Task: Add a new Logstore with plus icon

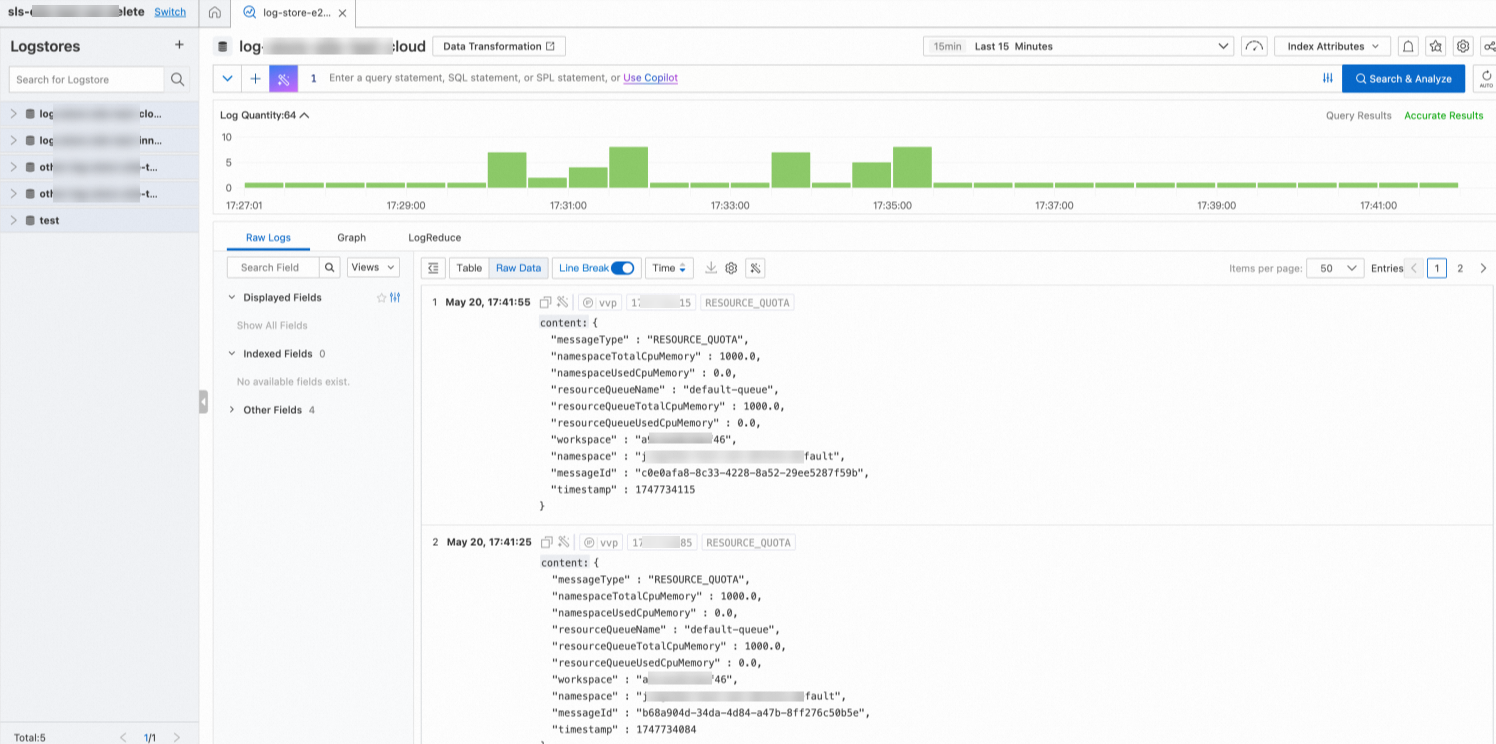Action: [179, 45]
